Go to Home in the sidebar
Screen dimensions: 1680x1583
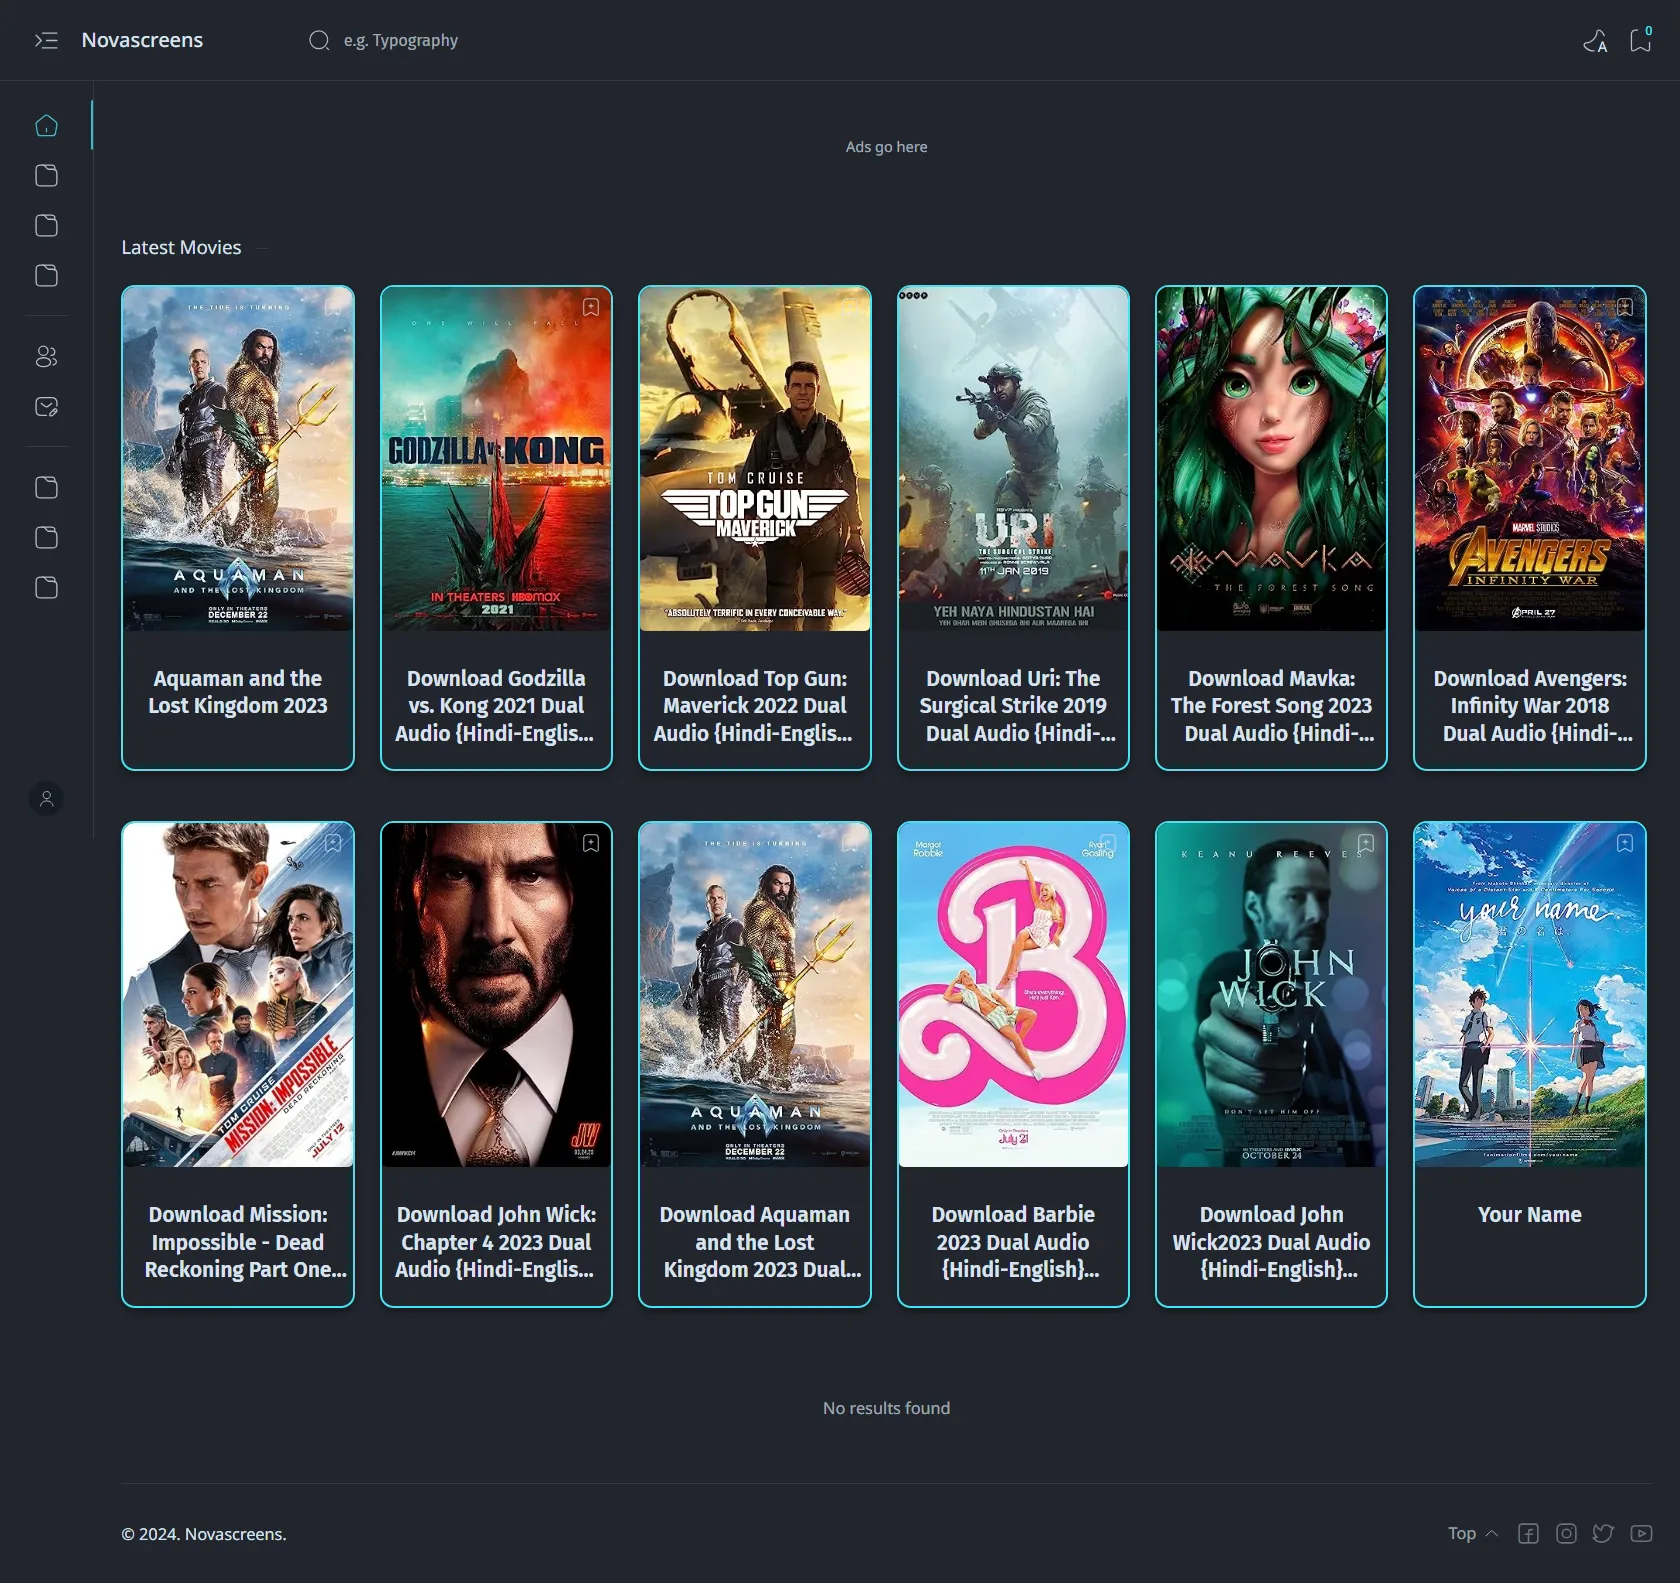click(46, 126)
